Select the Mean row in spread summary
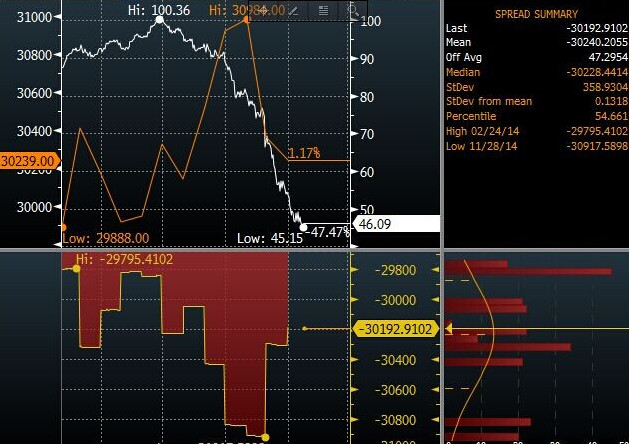The height and width of the screenshot is (444, 629). [x=536, y=43]
